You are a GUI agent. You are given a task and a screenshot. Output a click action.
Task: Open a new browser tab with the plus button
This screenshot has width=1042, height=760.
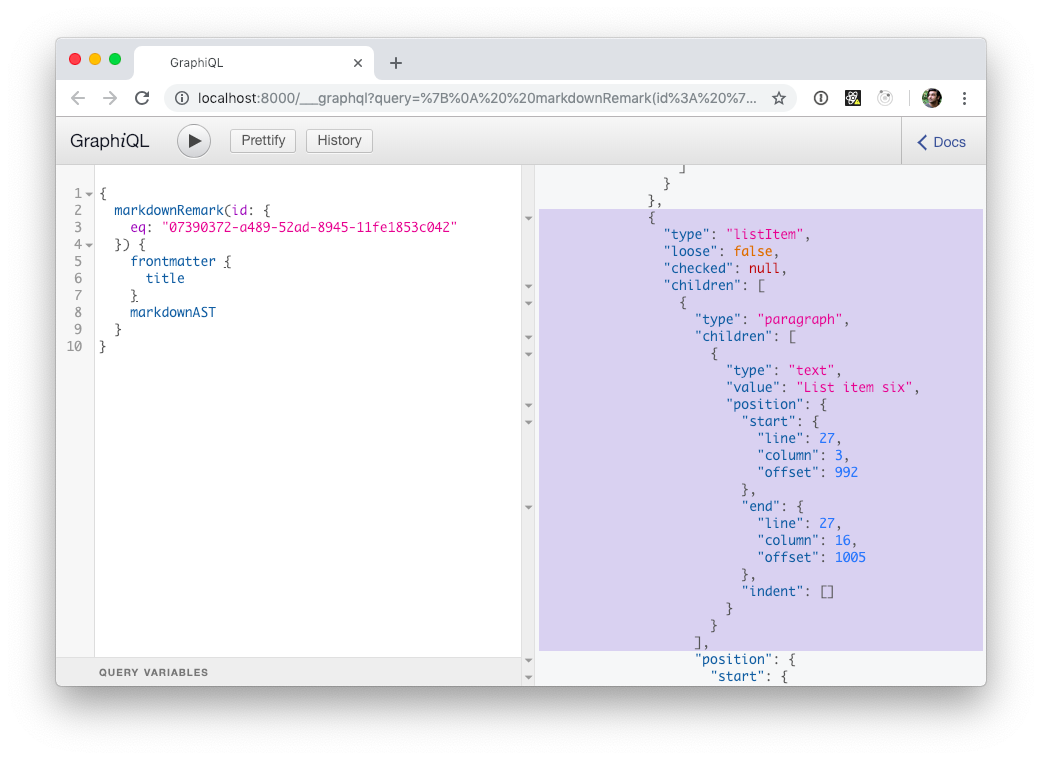pyautogui.click(x=395, y=61)
